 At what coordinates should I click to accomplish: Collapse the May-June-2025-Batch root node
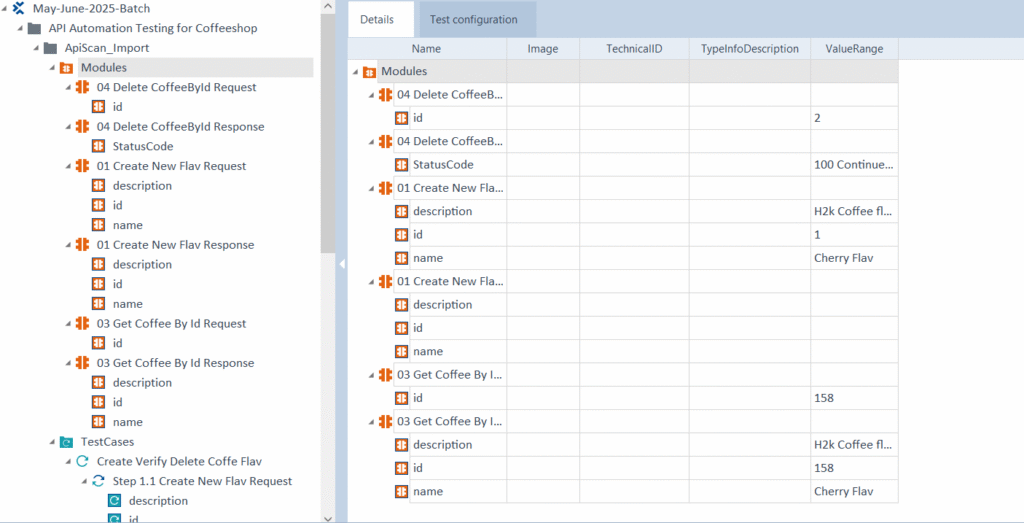click(5, 10)
